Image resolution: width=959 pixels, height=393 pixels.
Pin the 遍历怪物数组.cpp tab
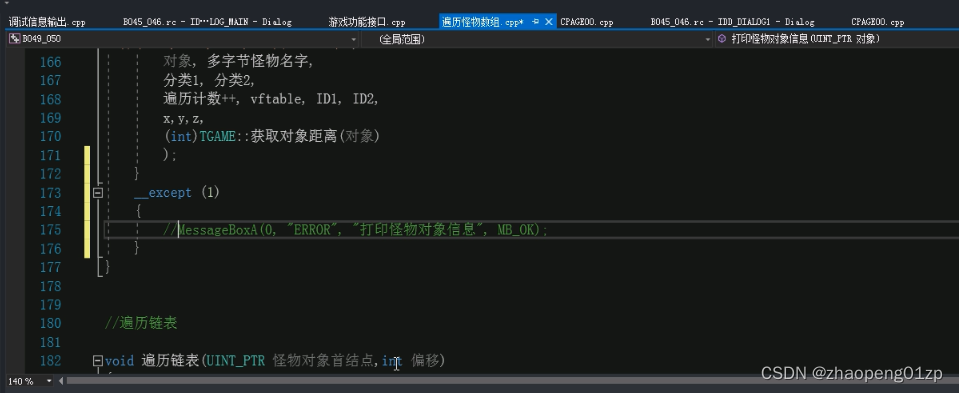pos(535,21)
